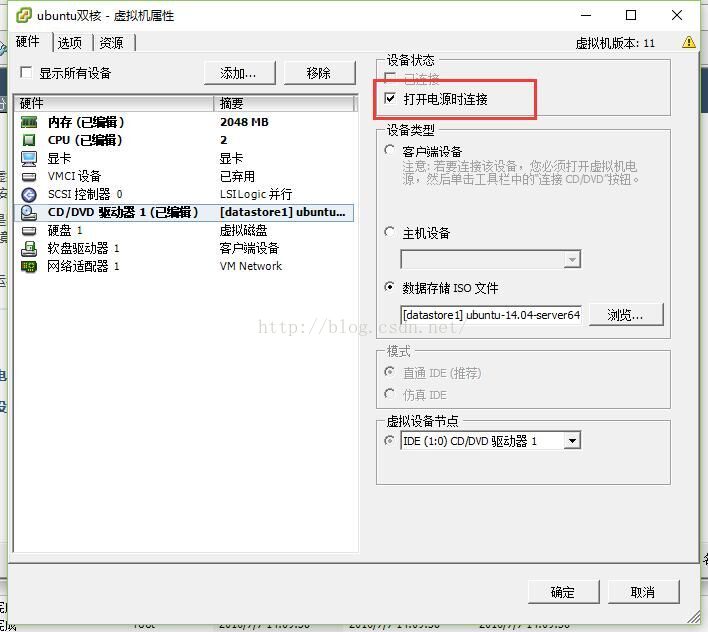Click the 2048 MB summary value
The image size is (708, 632).
(x=244, y=122)
